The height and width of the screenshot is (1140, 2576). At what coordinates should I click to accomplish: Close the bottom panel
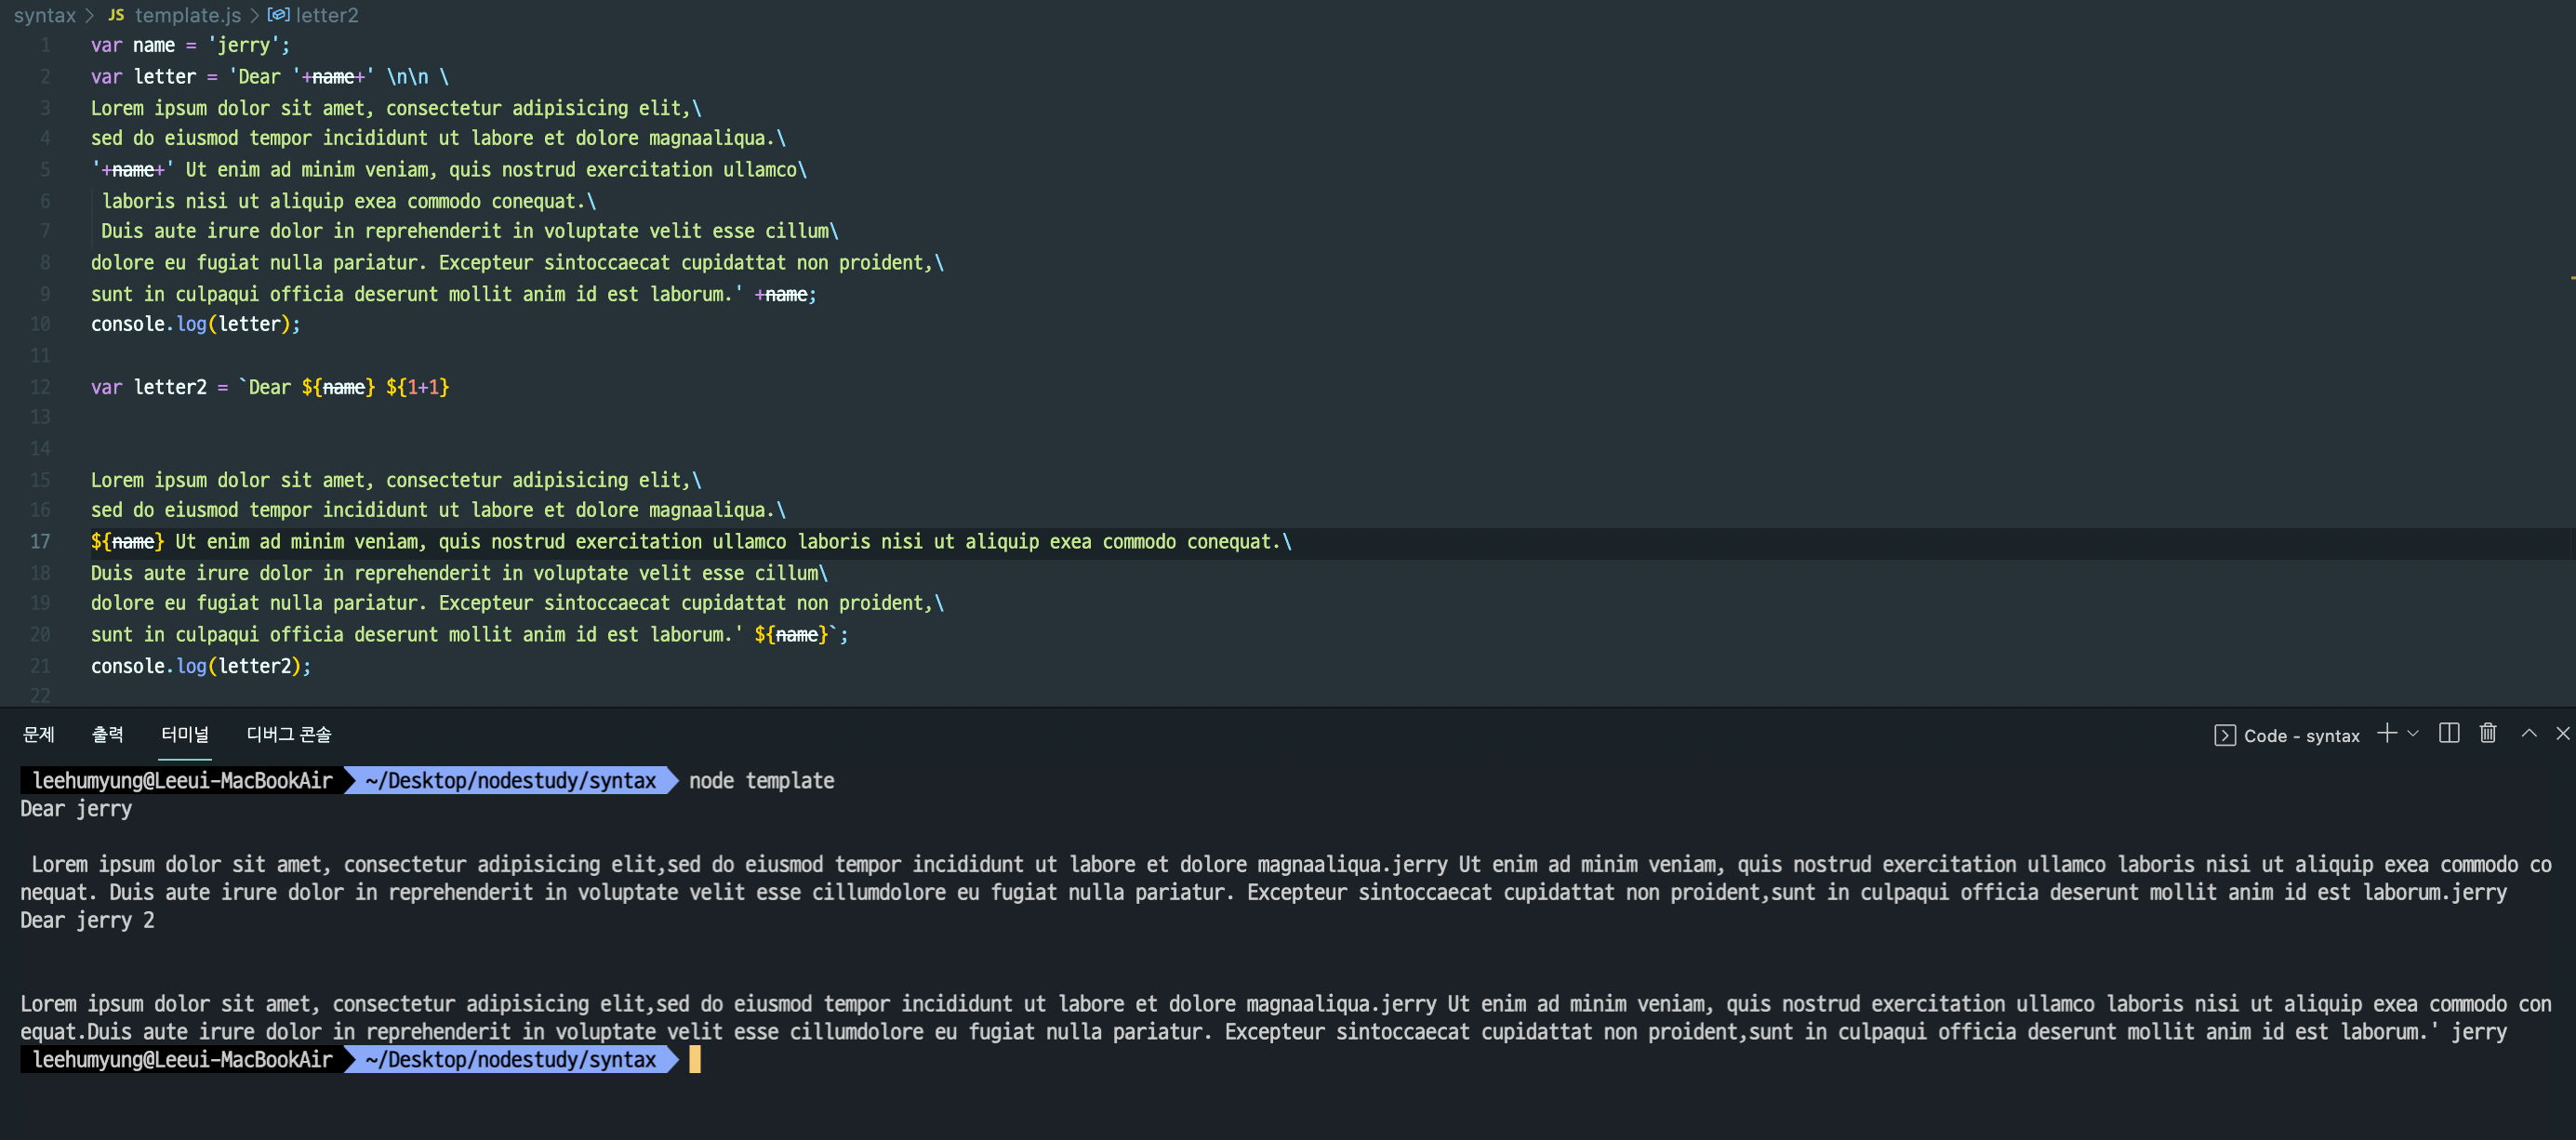[x=2563, y=734]
